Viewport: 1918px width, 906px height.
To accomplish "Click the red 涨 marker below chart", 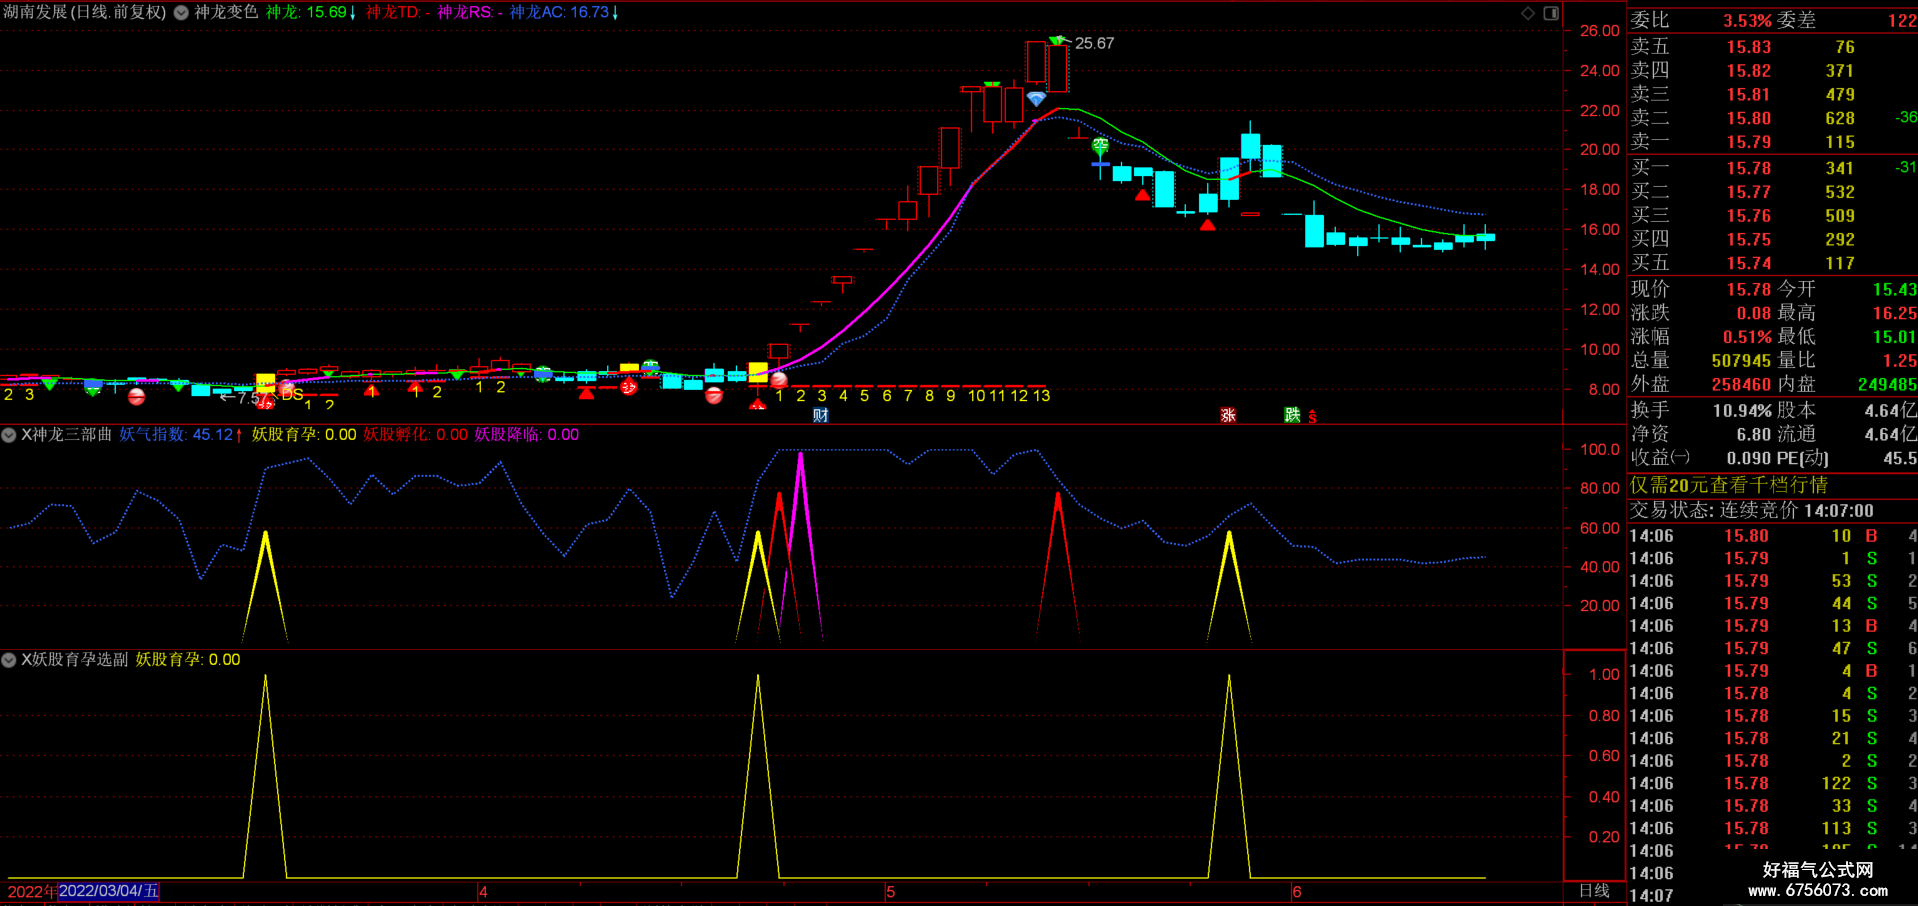I will click(x=1227, y=415).
